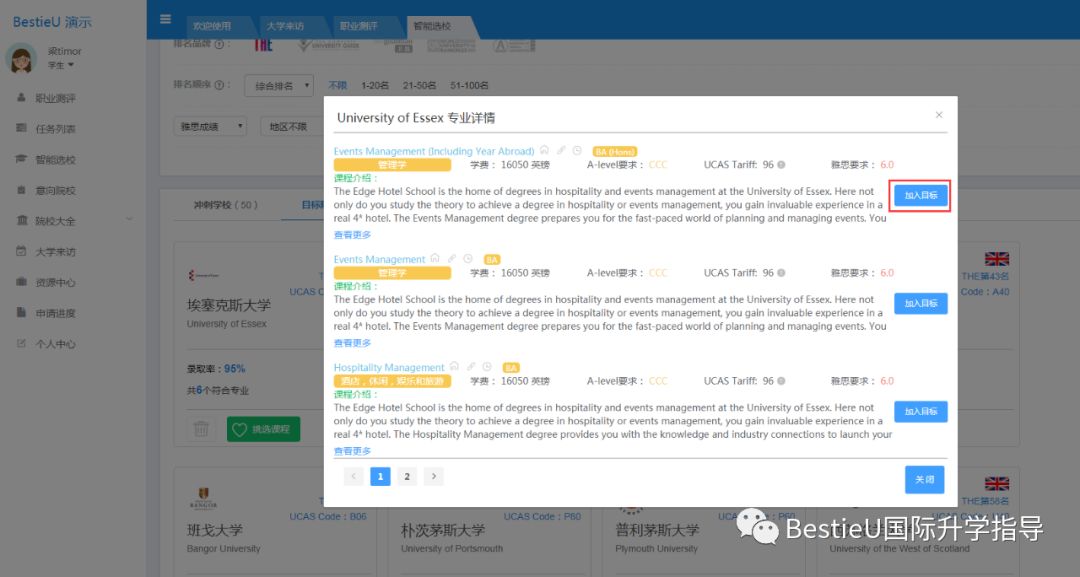Click link icon beside Hospitality Management

click(x=471, y=366)
